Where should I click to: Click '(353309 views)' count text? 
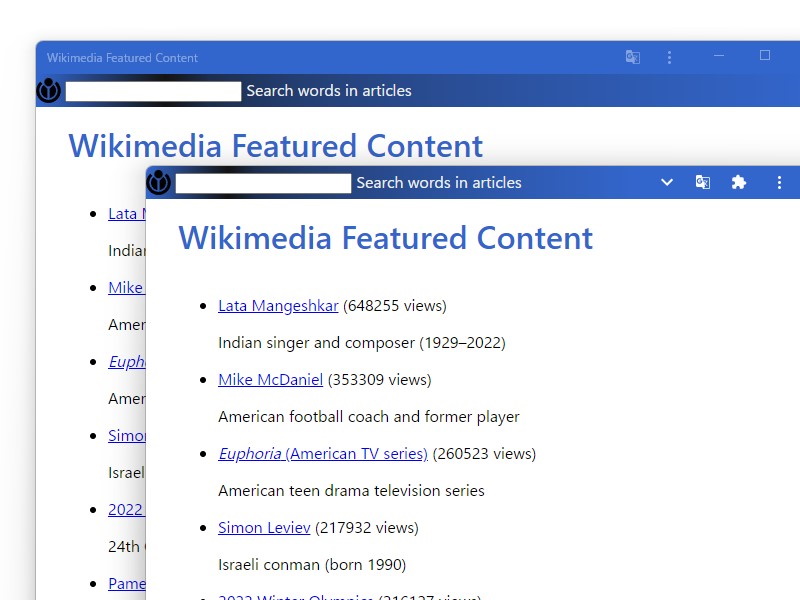point(380,380)
